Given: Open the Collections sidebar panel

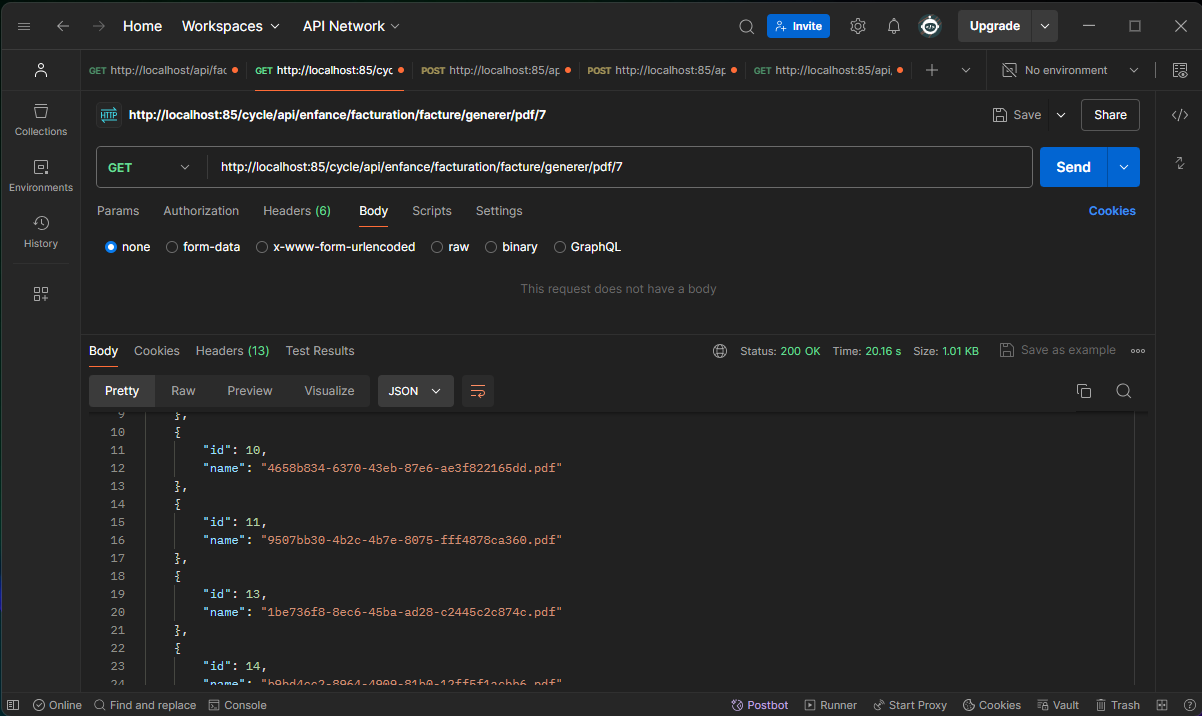Looking at the screenshot, I should pyautogui.click(x=41, y=119).
